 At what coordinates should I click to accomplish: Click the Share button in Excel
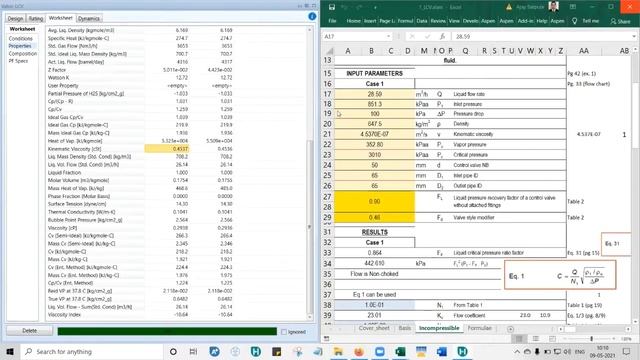620,21
